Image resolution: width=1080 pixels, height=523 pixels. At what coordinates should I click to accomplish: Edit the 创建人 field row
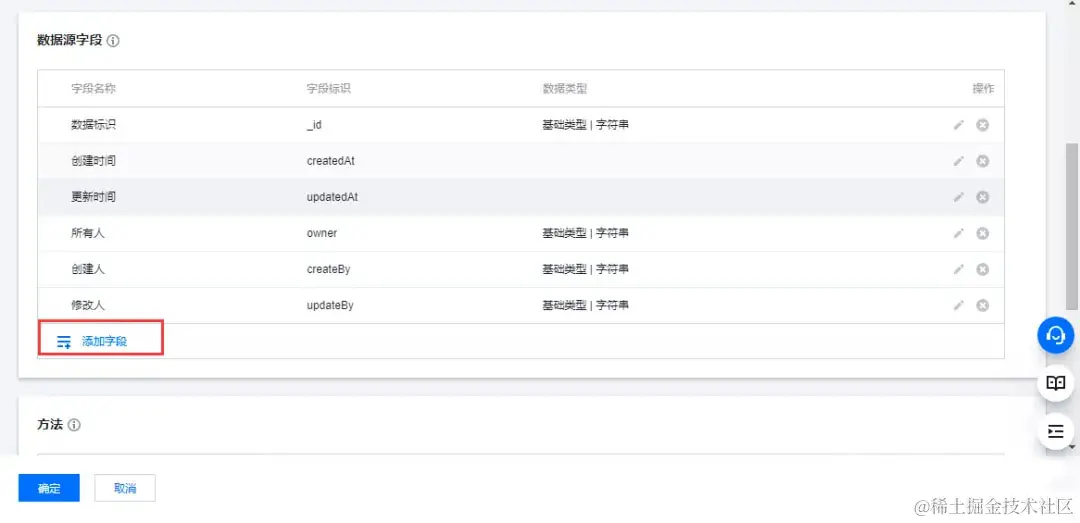[958, 269]
